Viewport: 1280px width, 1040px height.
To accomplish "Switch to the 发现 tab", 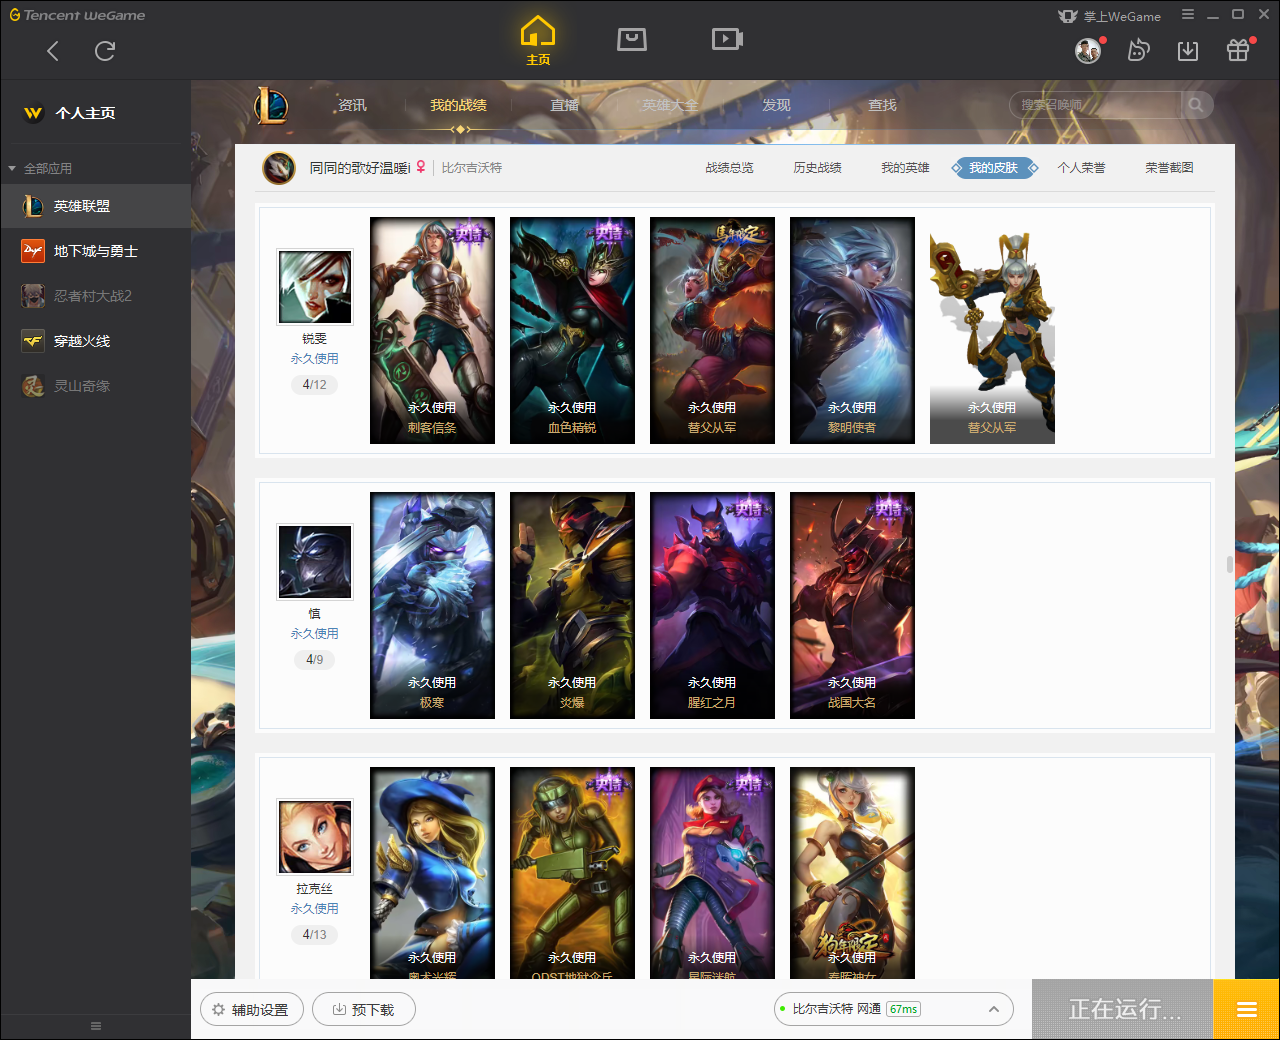I will point(776,105).
